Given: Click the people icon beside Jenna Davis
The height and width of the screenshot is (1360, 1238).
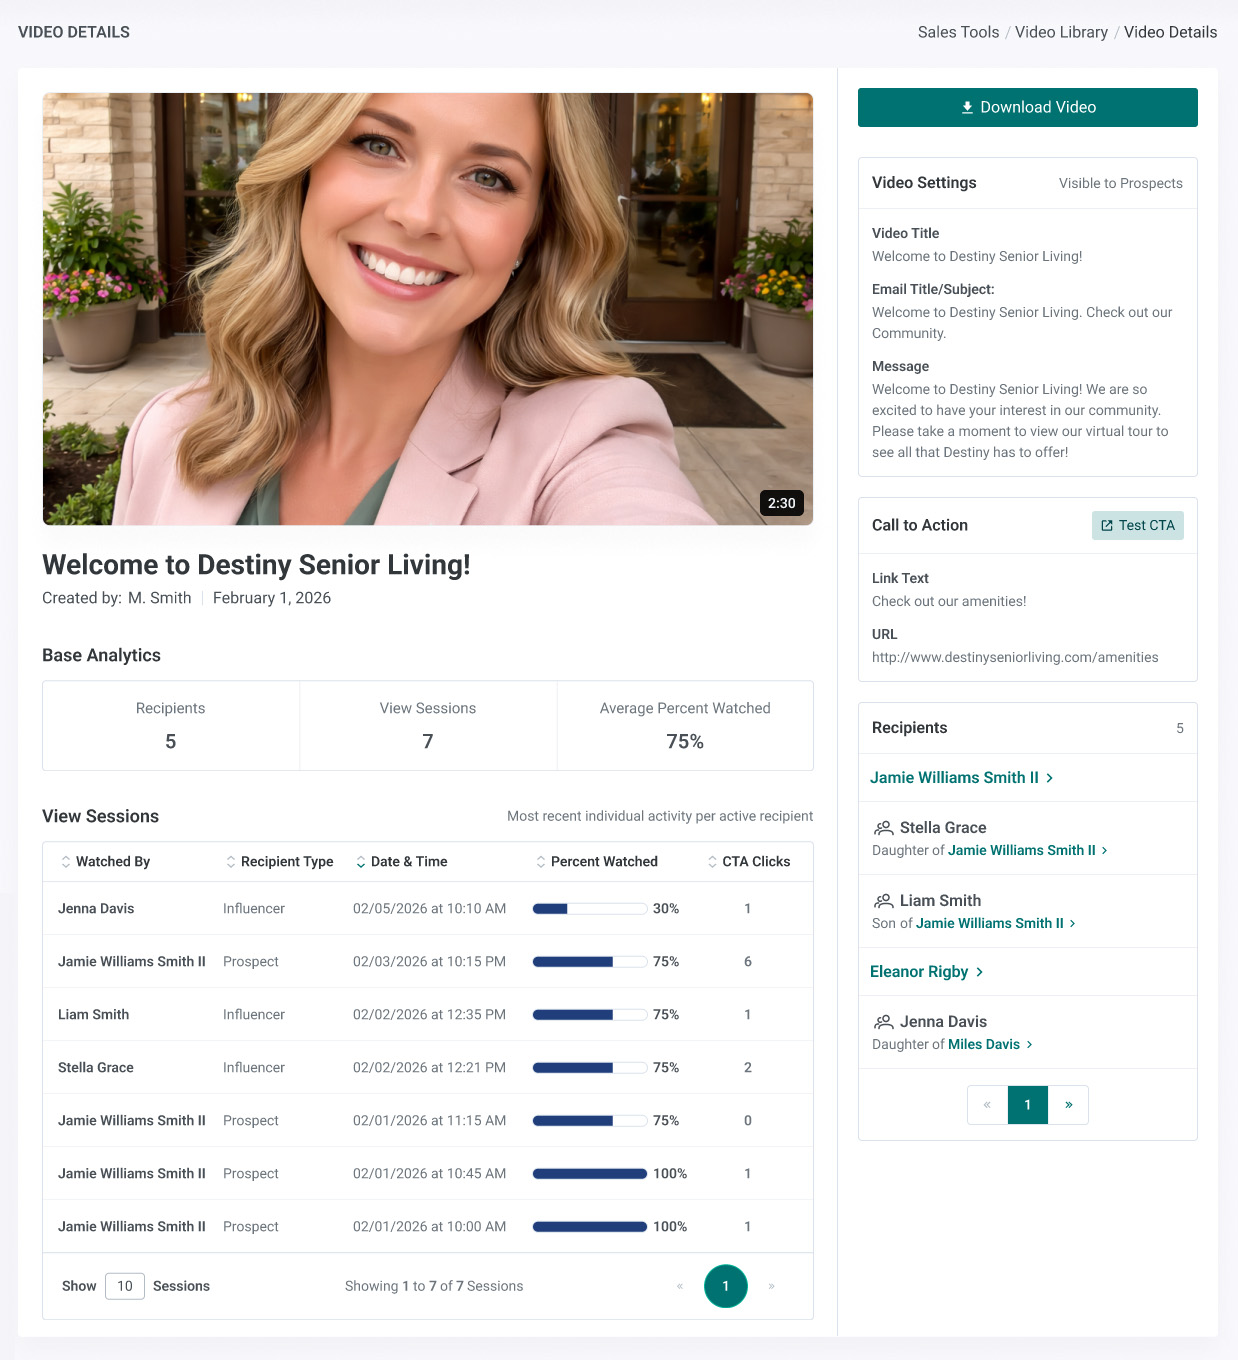Looking at the screenshot, I should tap(883, 1022).
